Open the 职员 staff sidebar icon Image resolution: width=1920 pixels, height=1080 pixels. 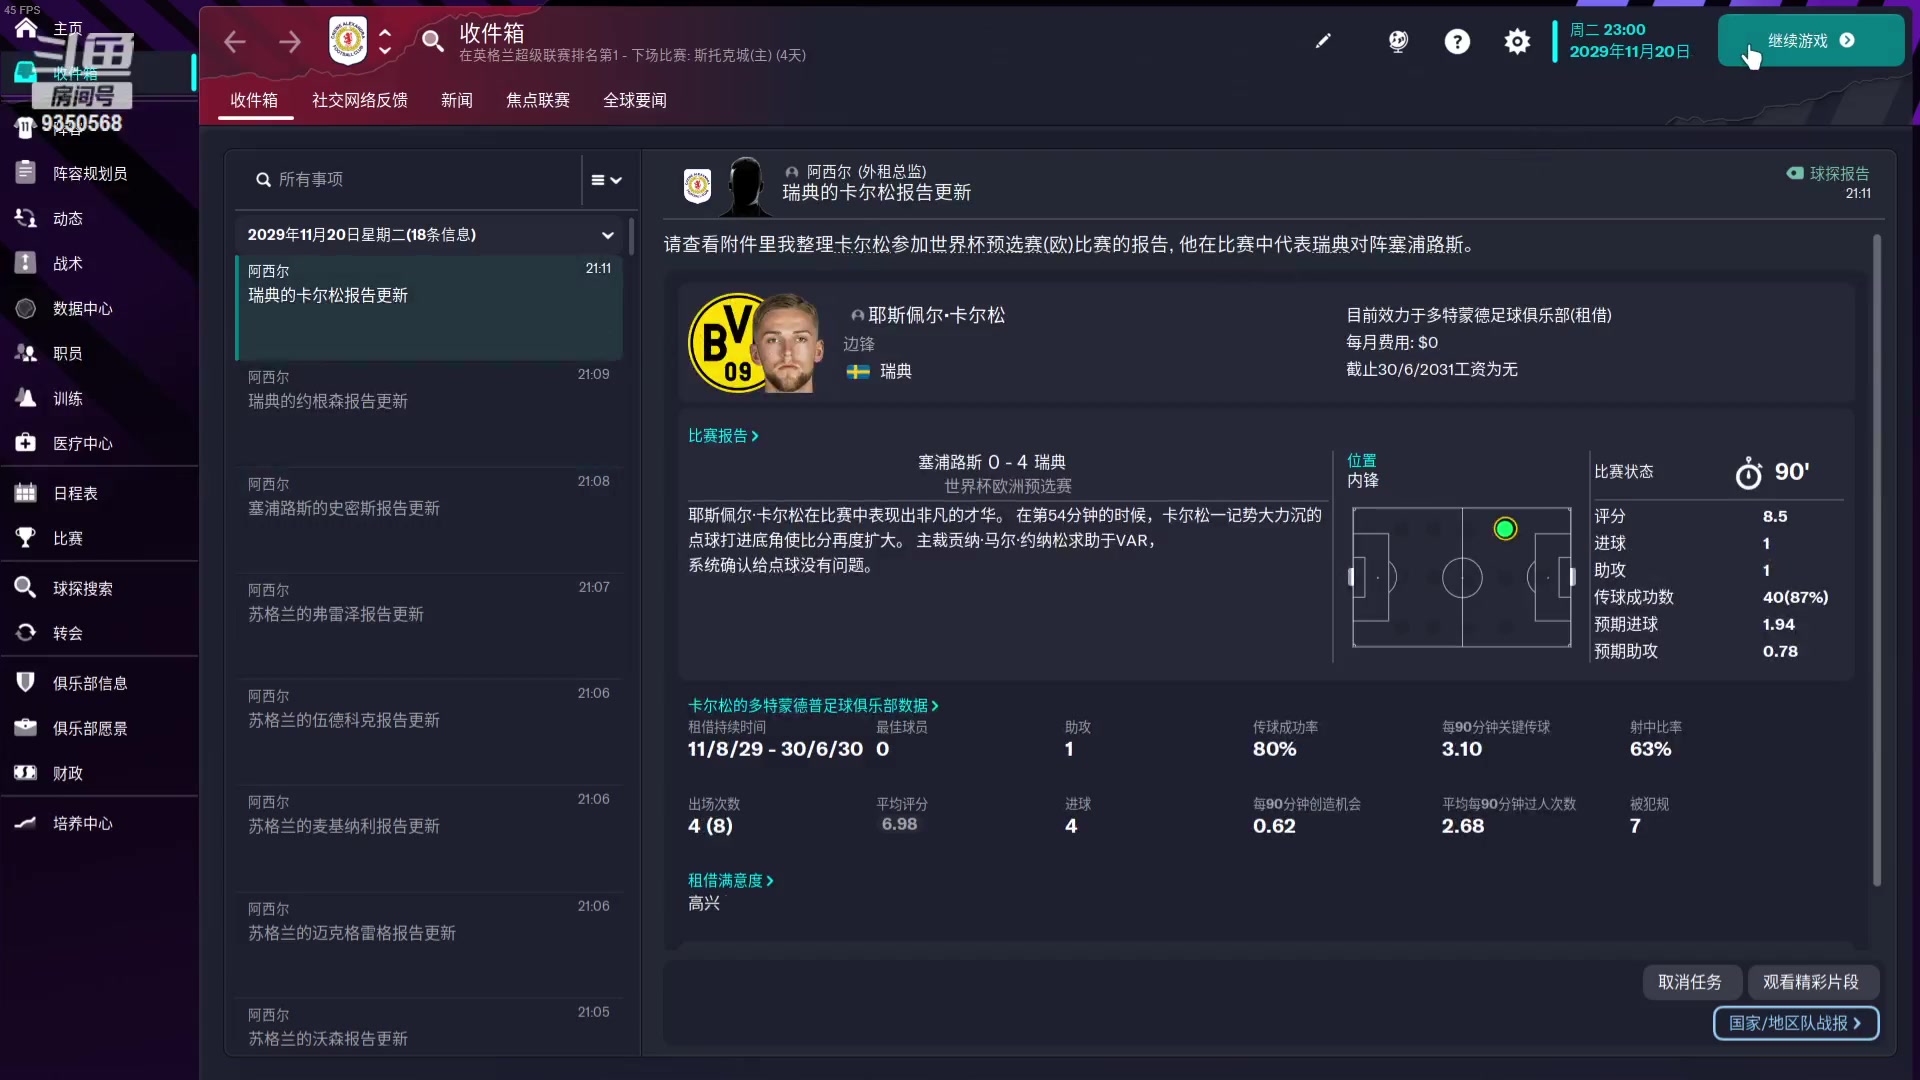pyautogui.click(x=26, y=353)
